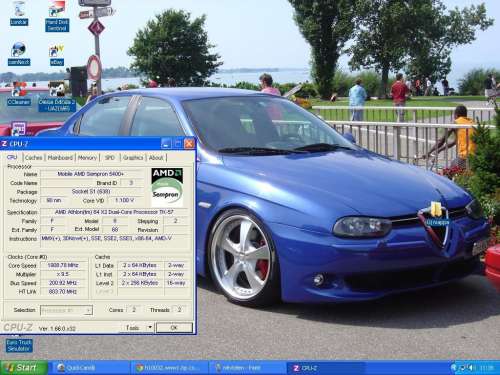Switch to the Mainboard tab
Image resolution: width=500 pixels, height=375 pixels.
coord(60,158)
